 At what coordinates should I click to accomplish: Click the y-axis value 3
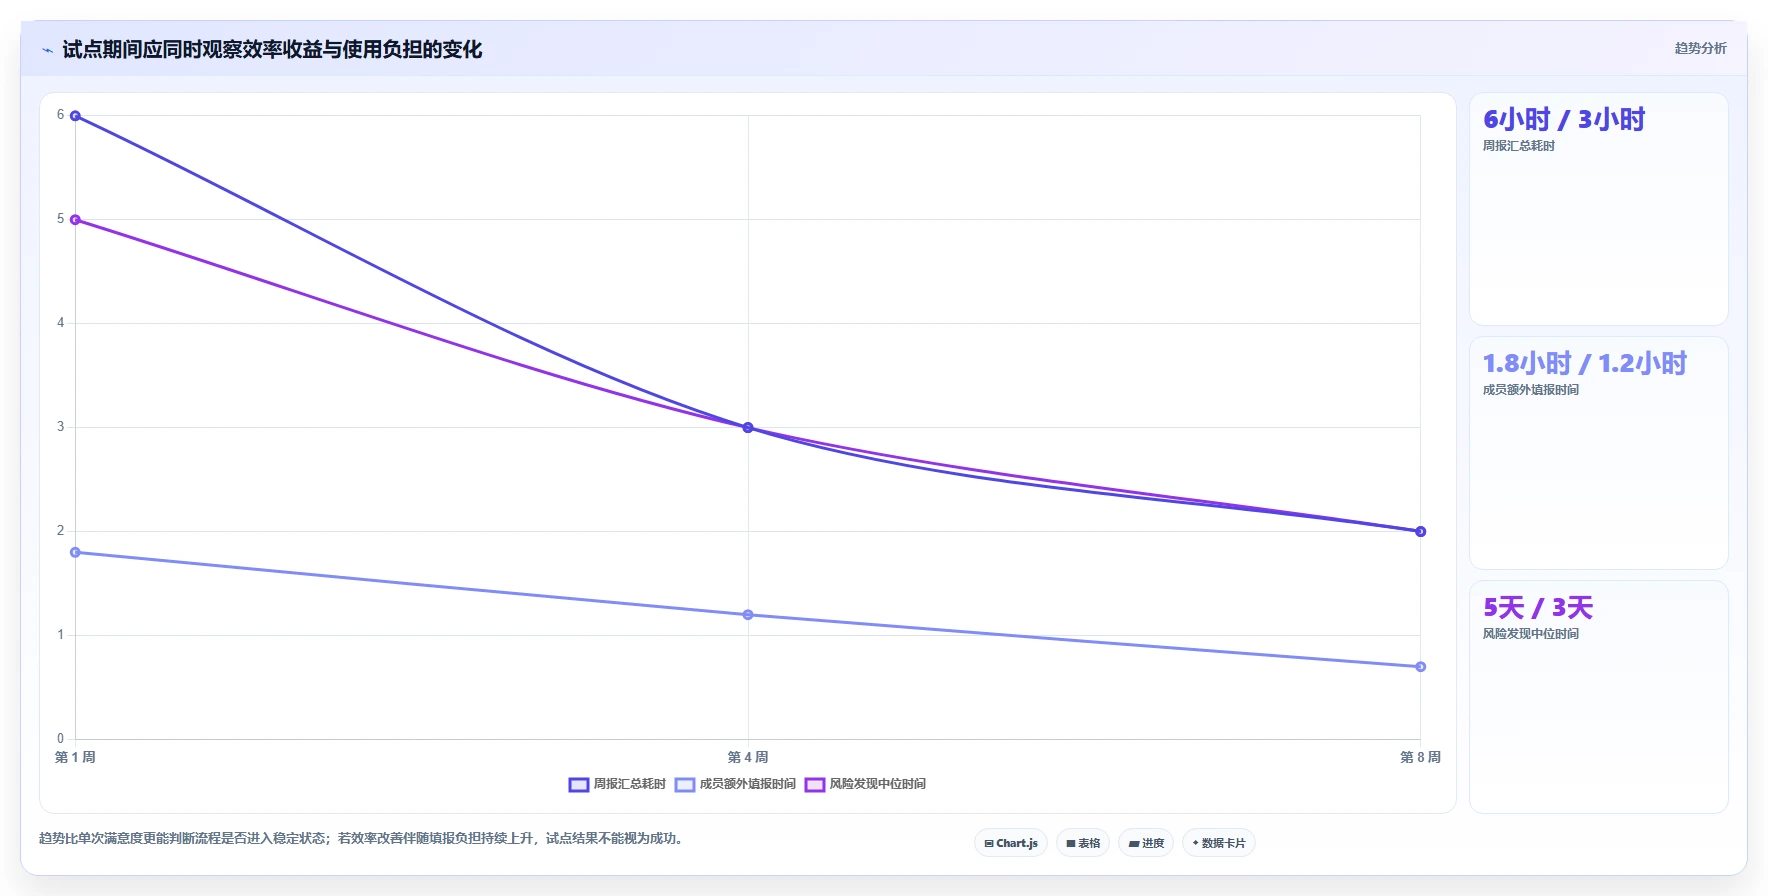[60, 427]
